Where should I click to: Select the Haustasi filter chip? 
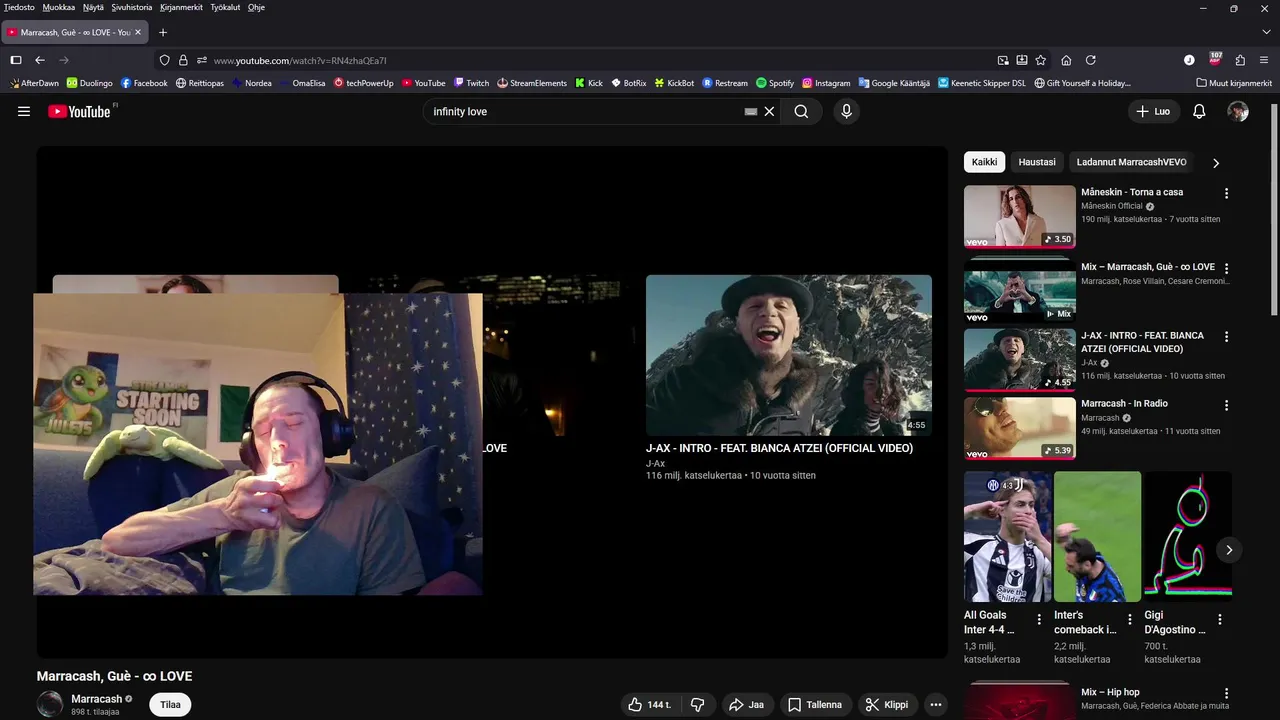(x=1037, y=162)
